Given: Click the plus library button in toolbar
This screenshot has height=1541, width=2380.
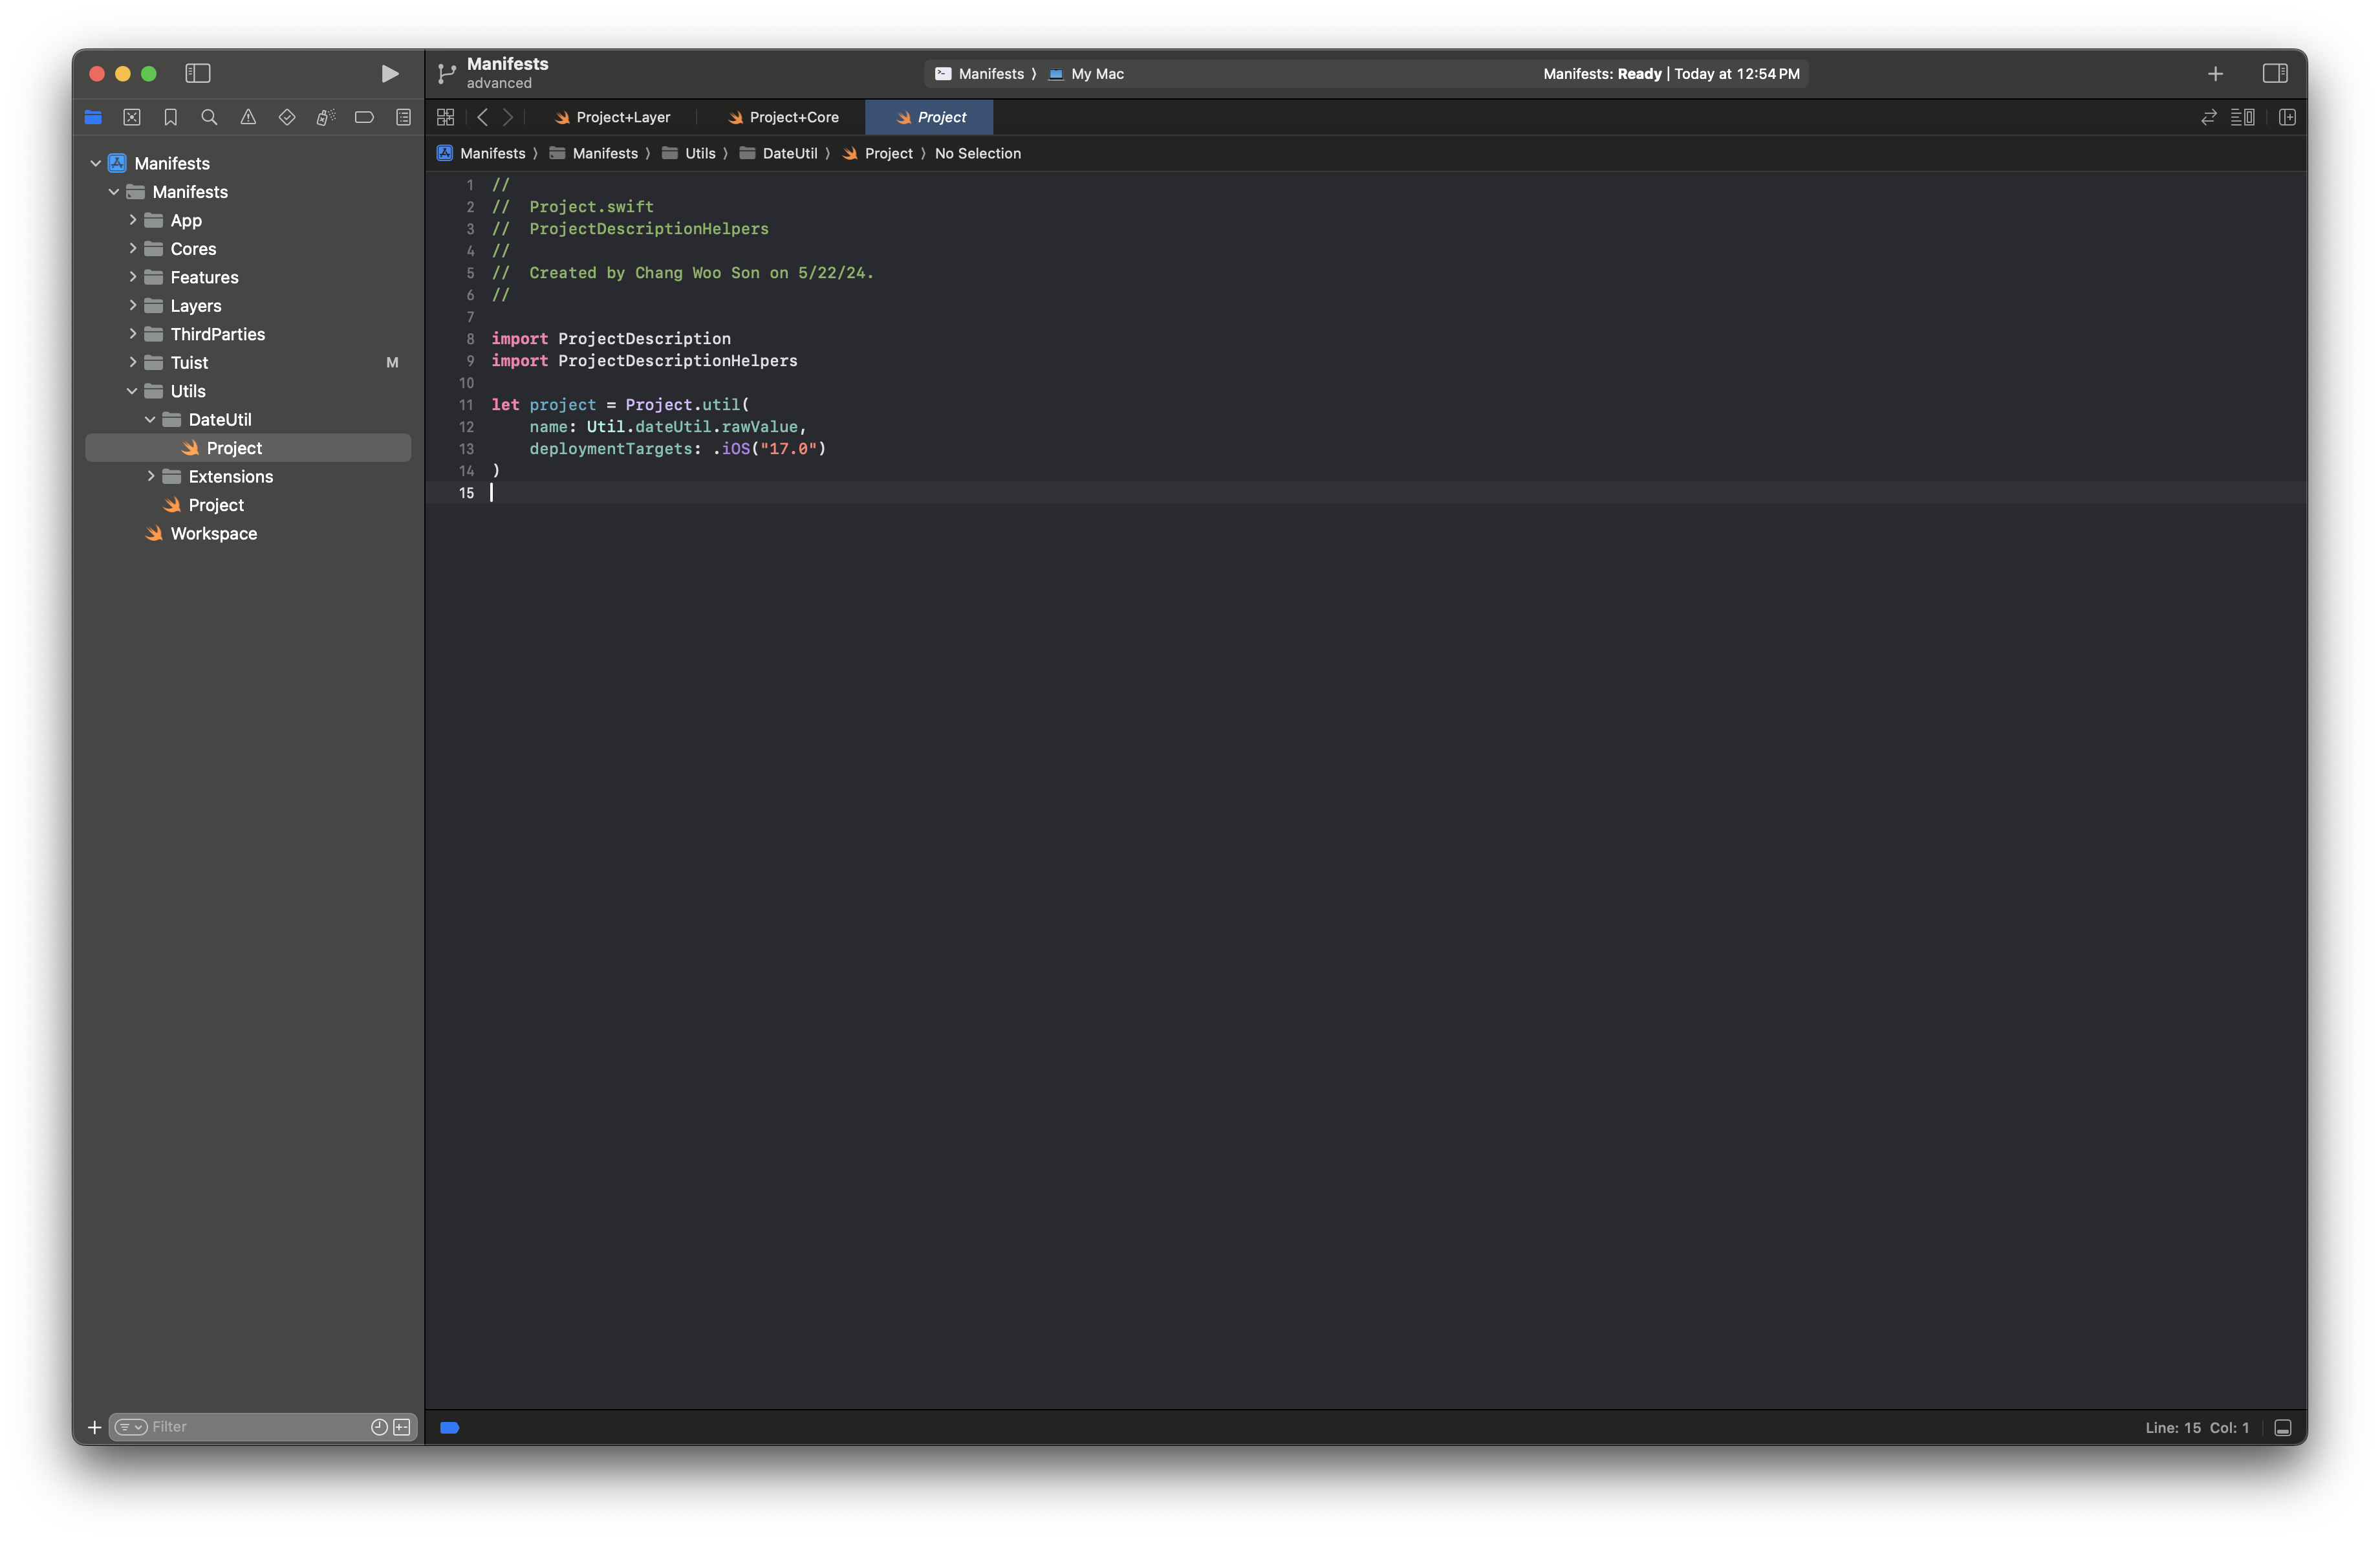Looking at the screenshot, I should click(x=2216, y=74).
